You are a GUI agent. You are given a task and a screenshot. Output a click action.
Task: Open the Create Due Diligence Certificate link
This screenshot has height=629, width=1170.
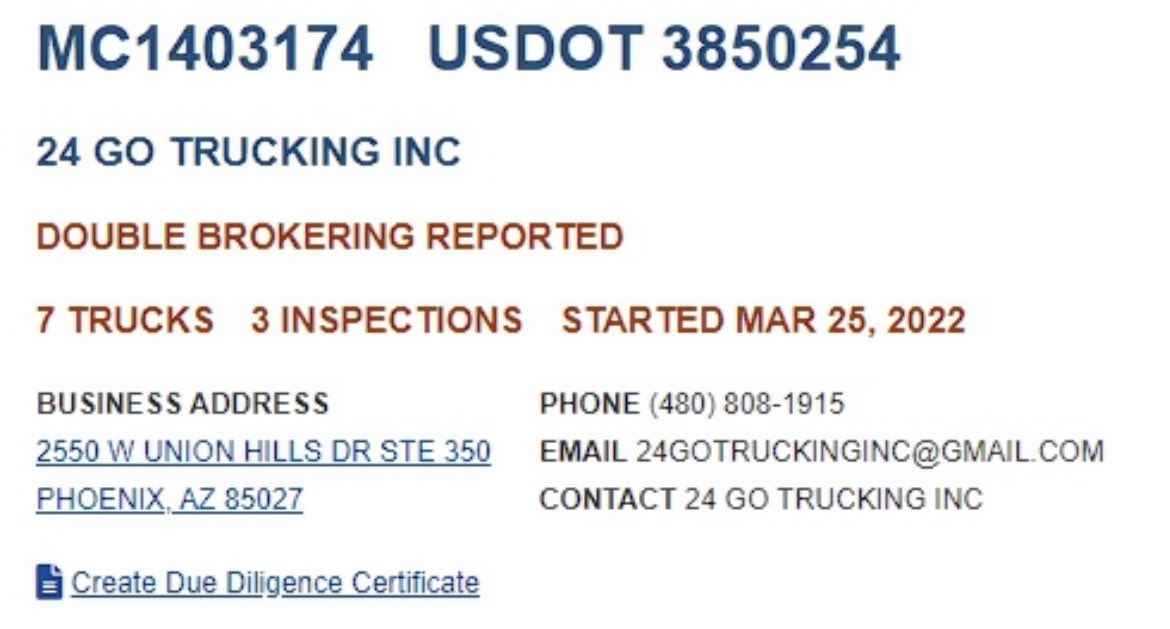click(275, 582)
